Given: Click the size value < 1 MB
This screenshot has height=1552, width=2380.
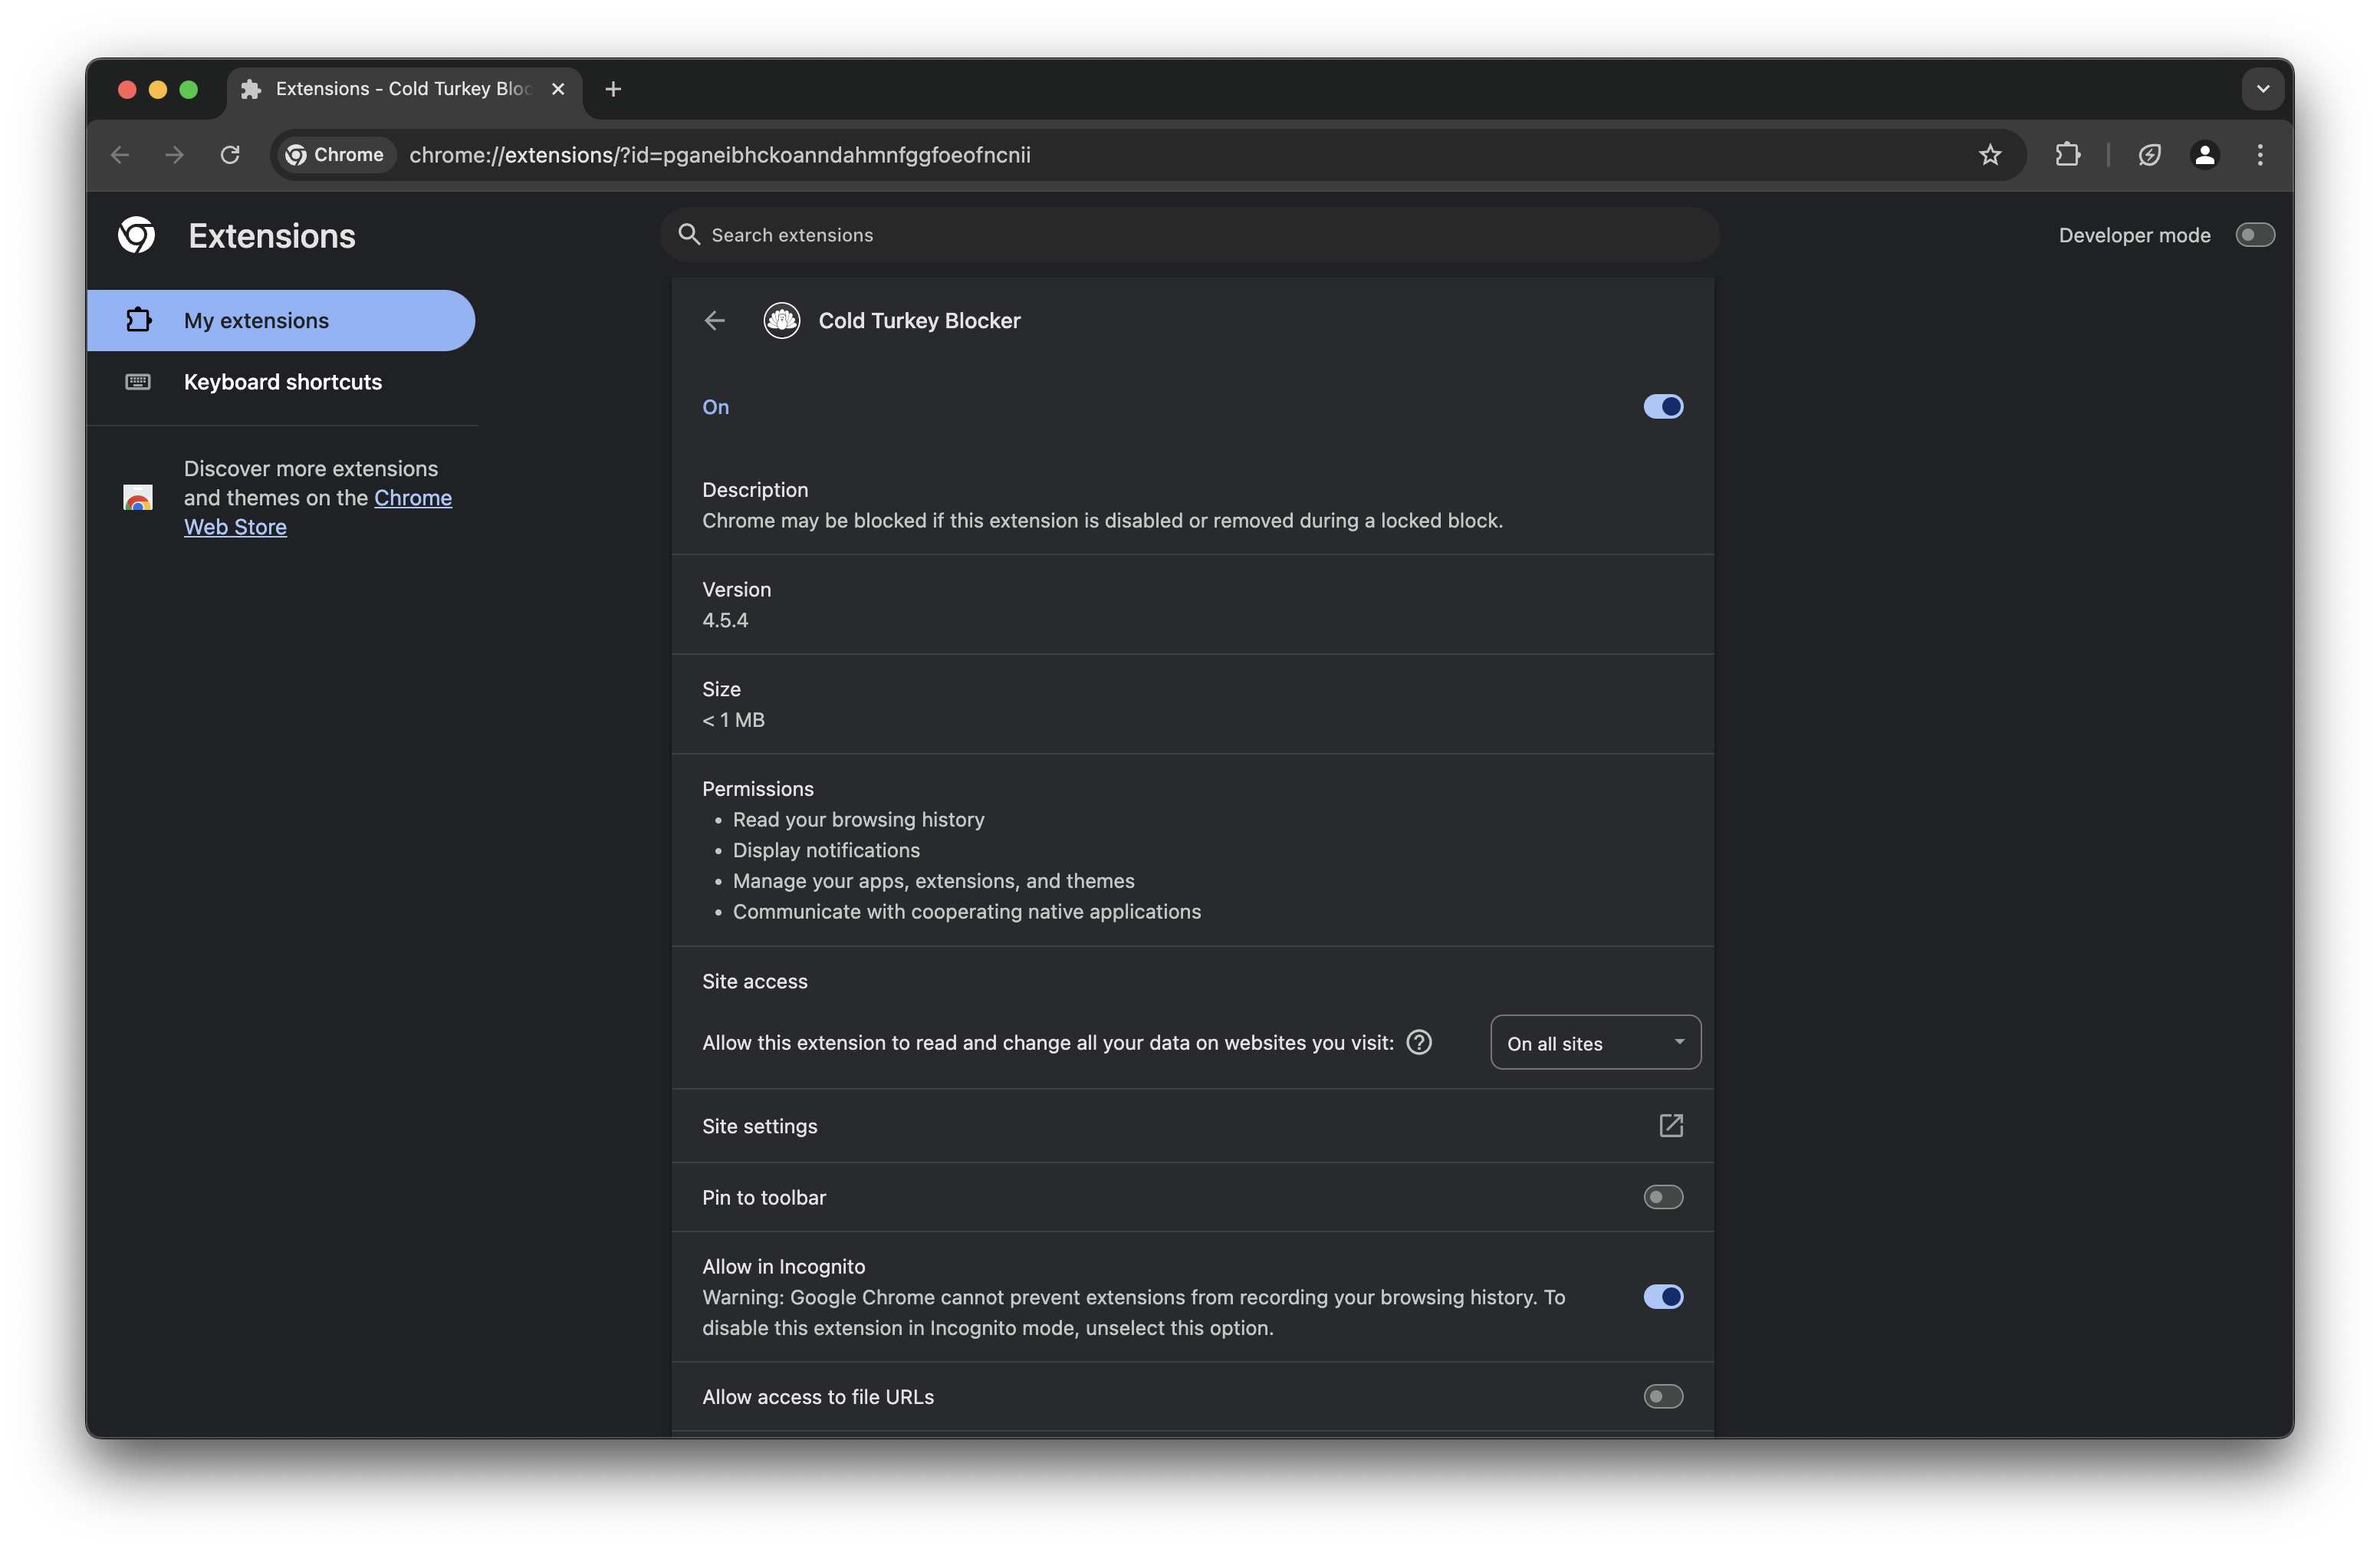Looking at the screenshot, I should click(x=733, y=720).
